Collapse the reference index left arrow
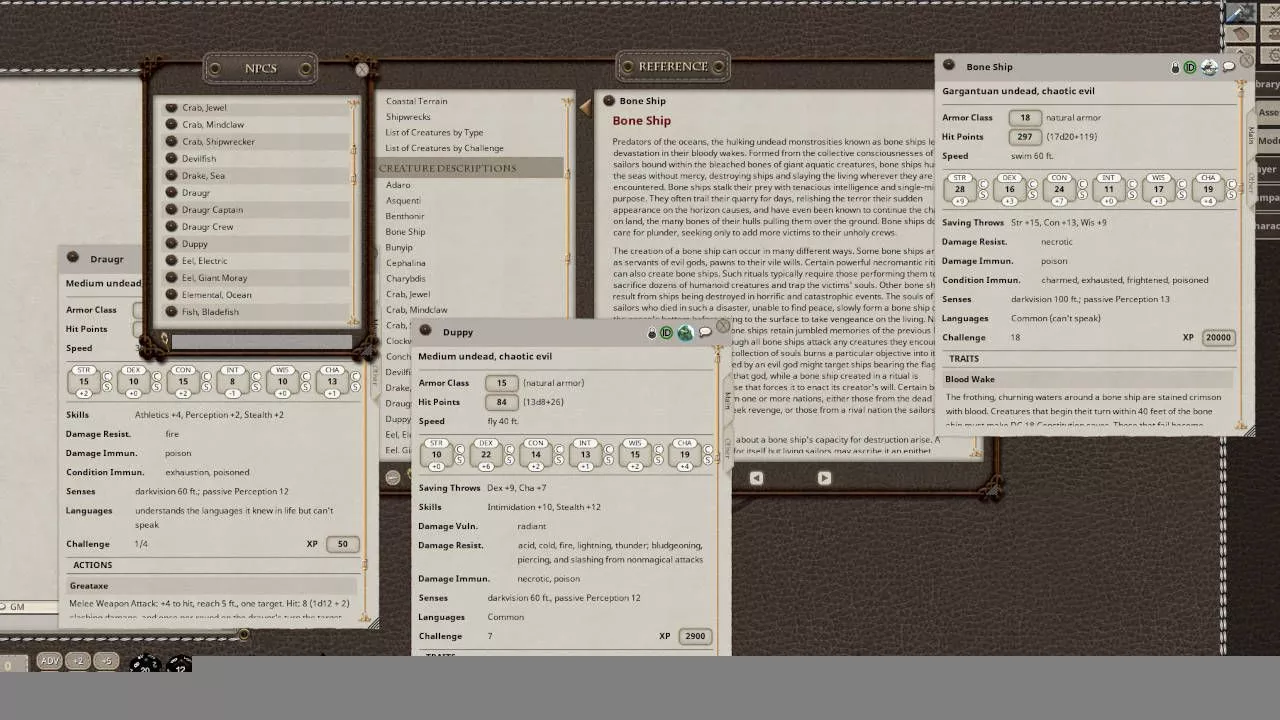The height and width of the screenshot is (720, 1280). [585, 107]
